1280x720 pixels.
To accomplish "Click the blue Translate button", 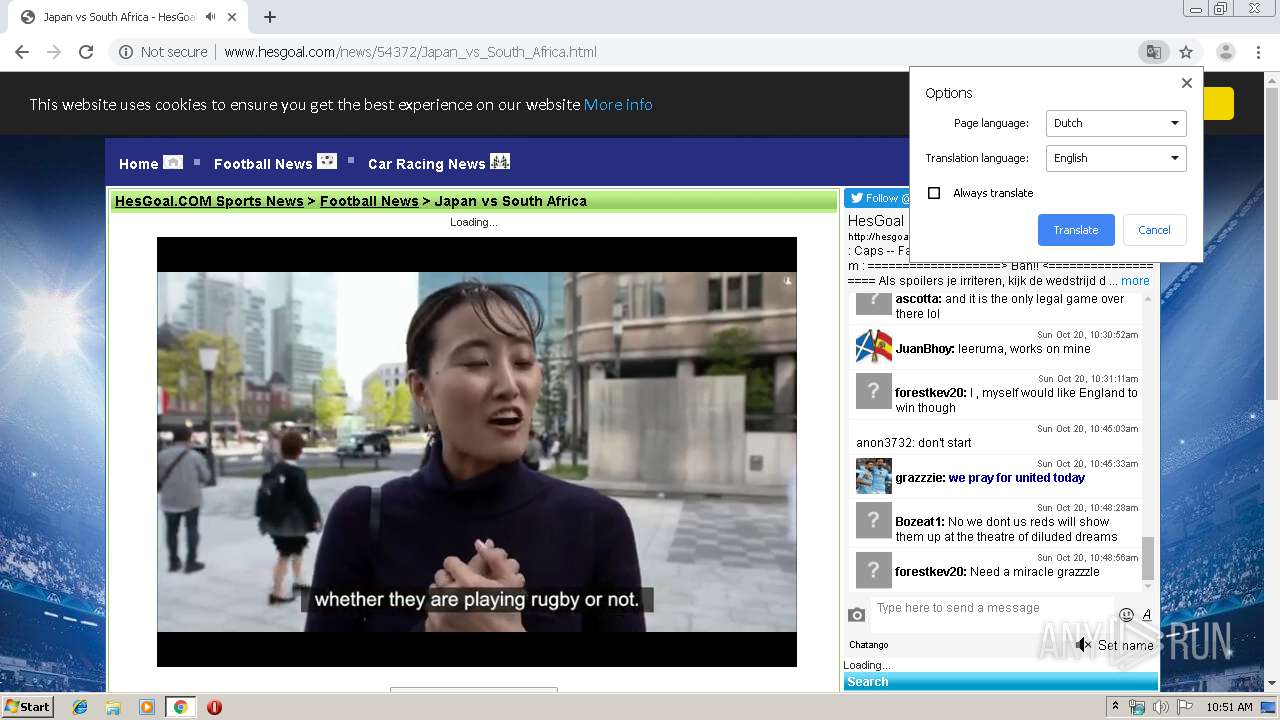I will tap(1076, 230).
